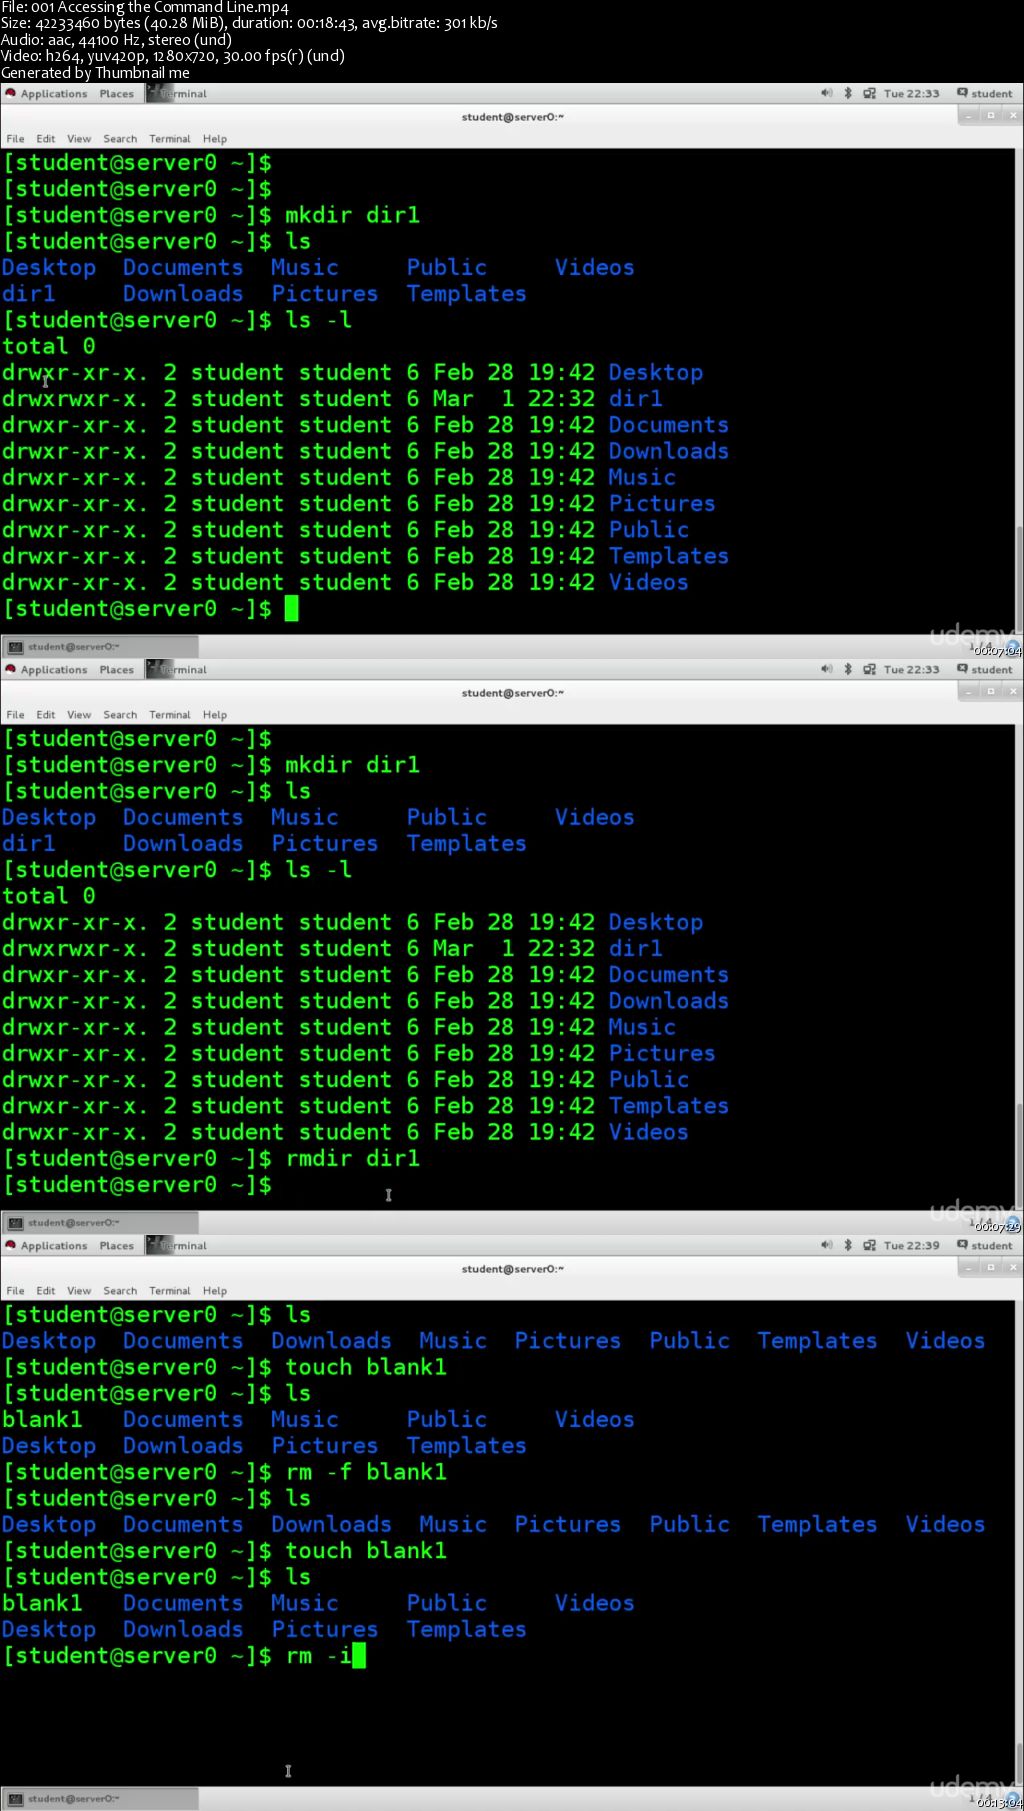
Task: Click the Tue 22:39 clock
Action: click(911, 1245)
